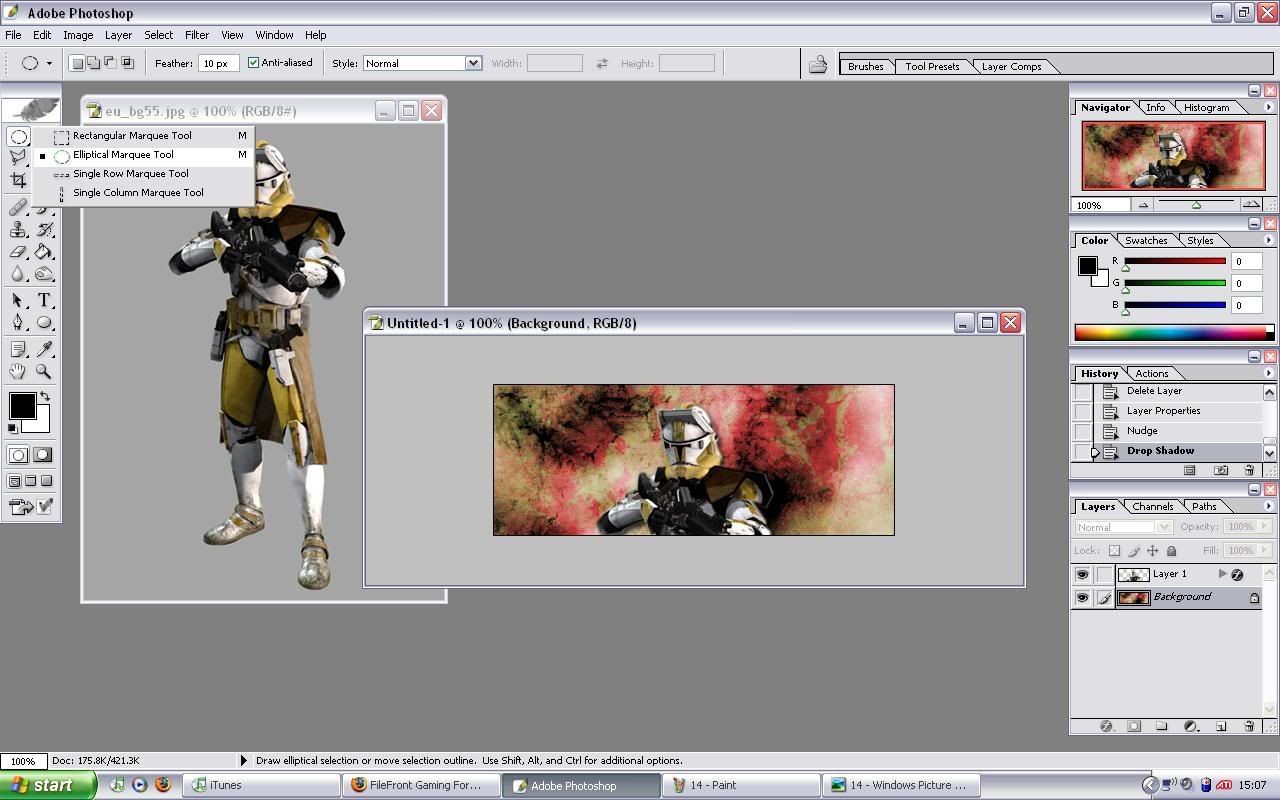The height and width of the screenshot is (800, 1280).
Task: Choose the Hand tool
Action: 18,371
